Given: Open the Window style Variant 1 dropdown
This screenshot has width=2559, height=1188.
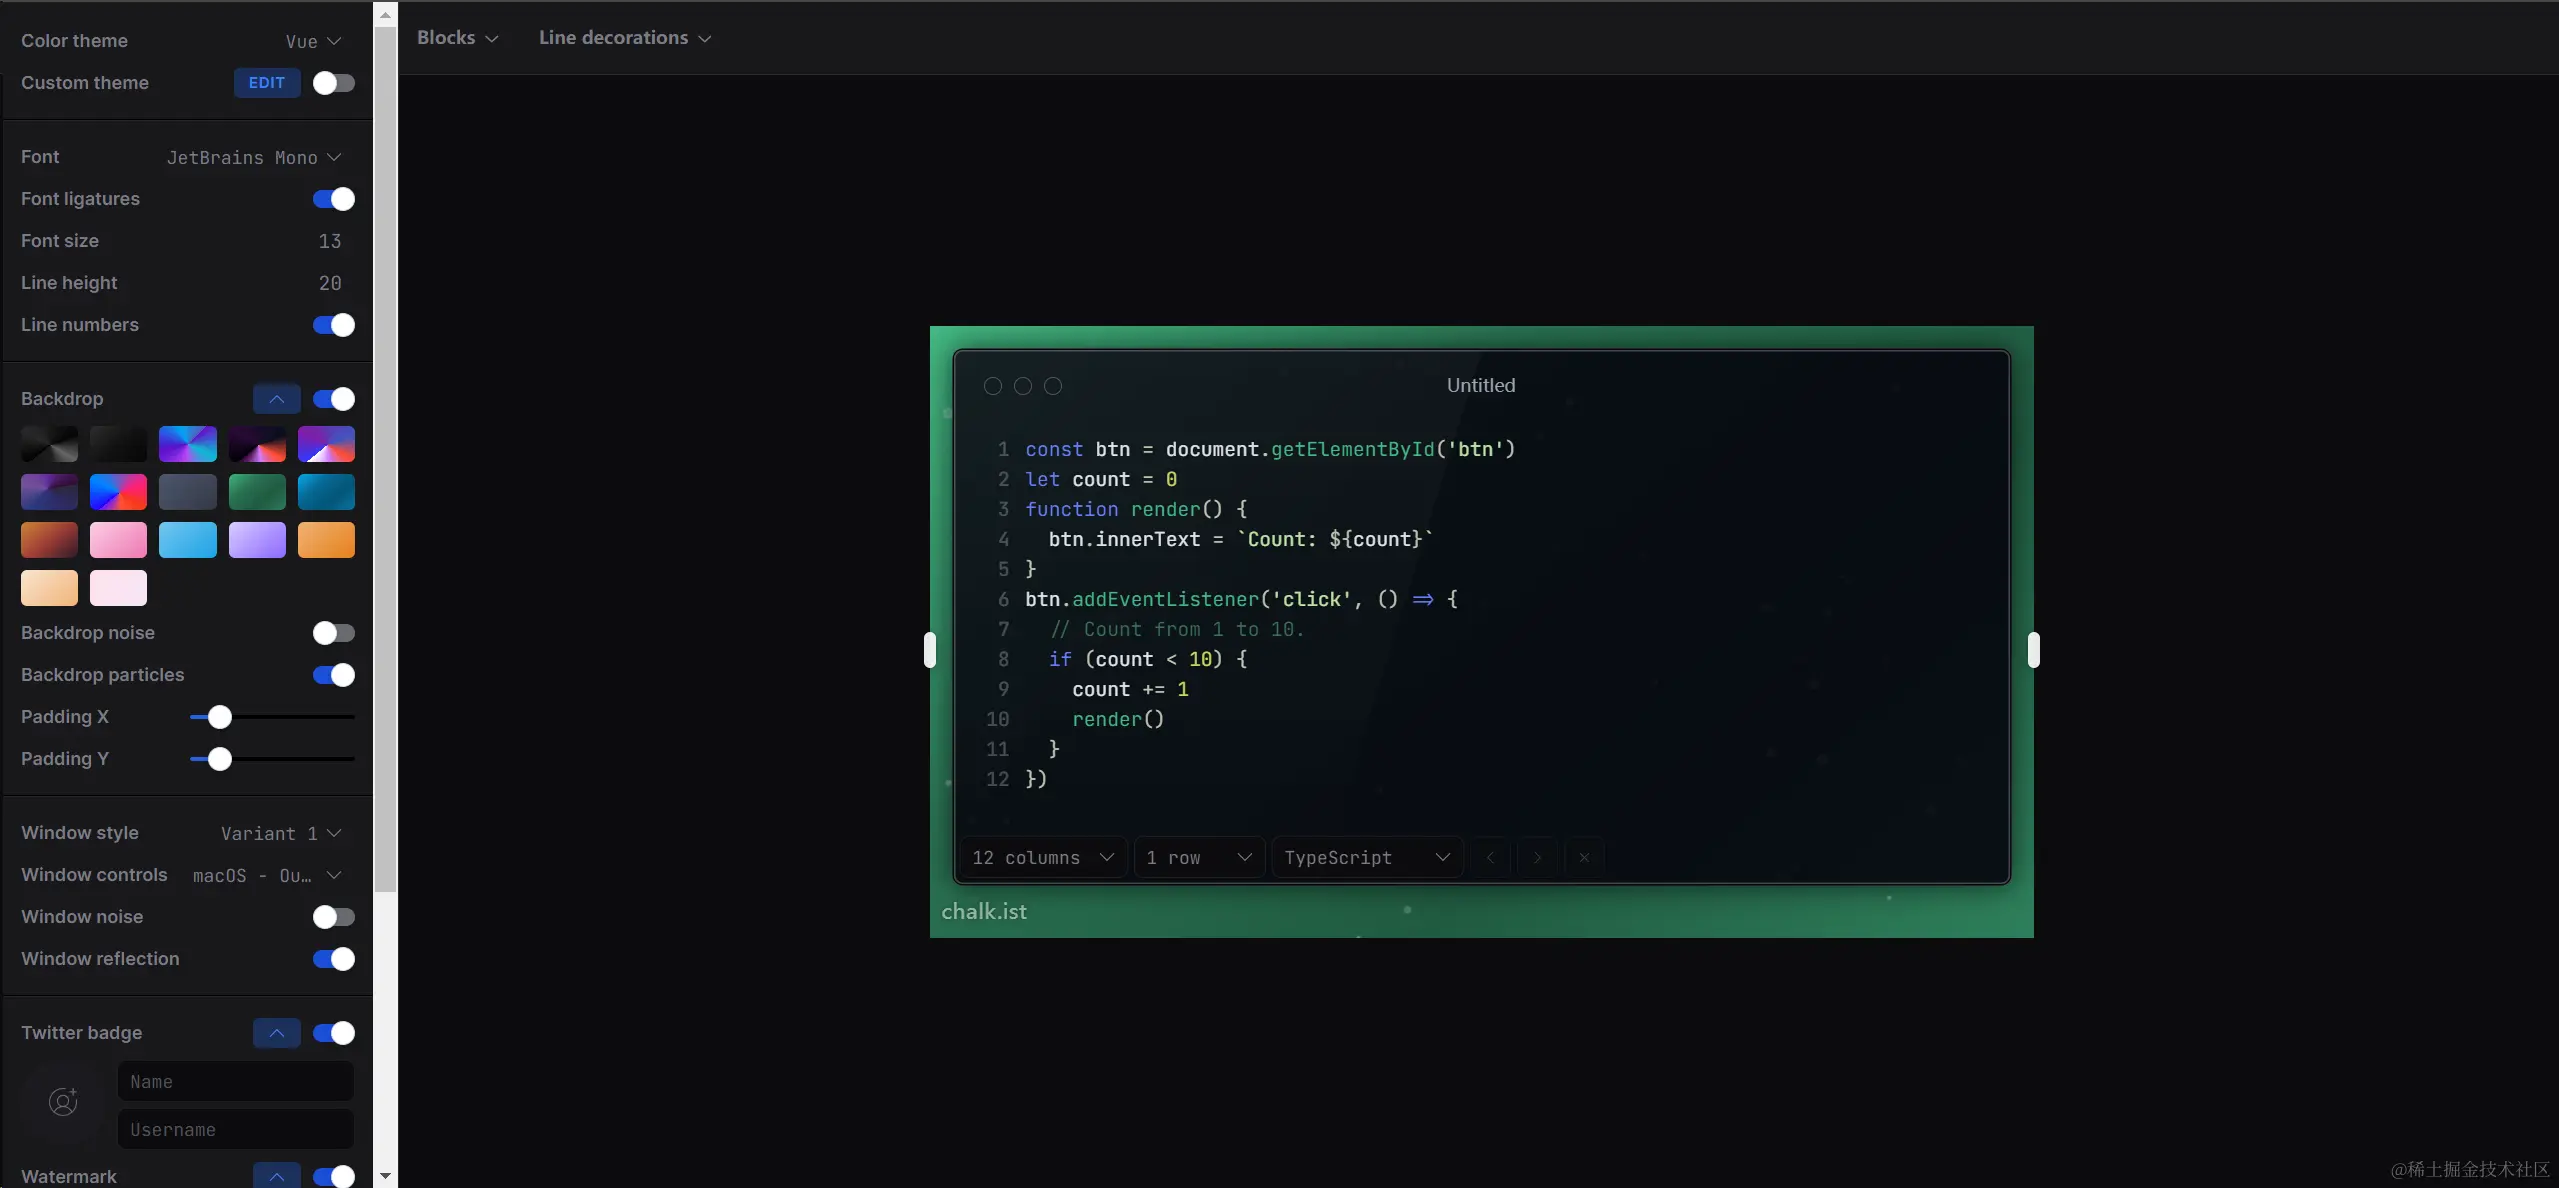Looking at the screenshot, I should pyautogui.click(x=281, y=833).
